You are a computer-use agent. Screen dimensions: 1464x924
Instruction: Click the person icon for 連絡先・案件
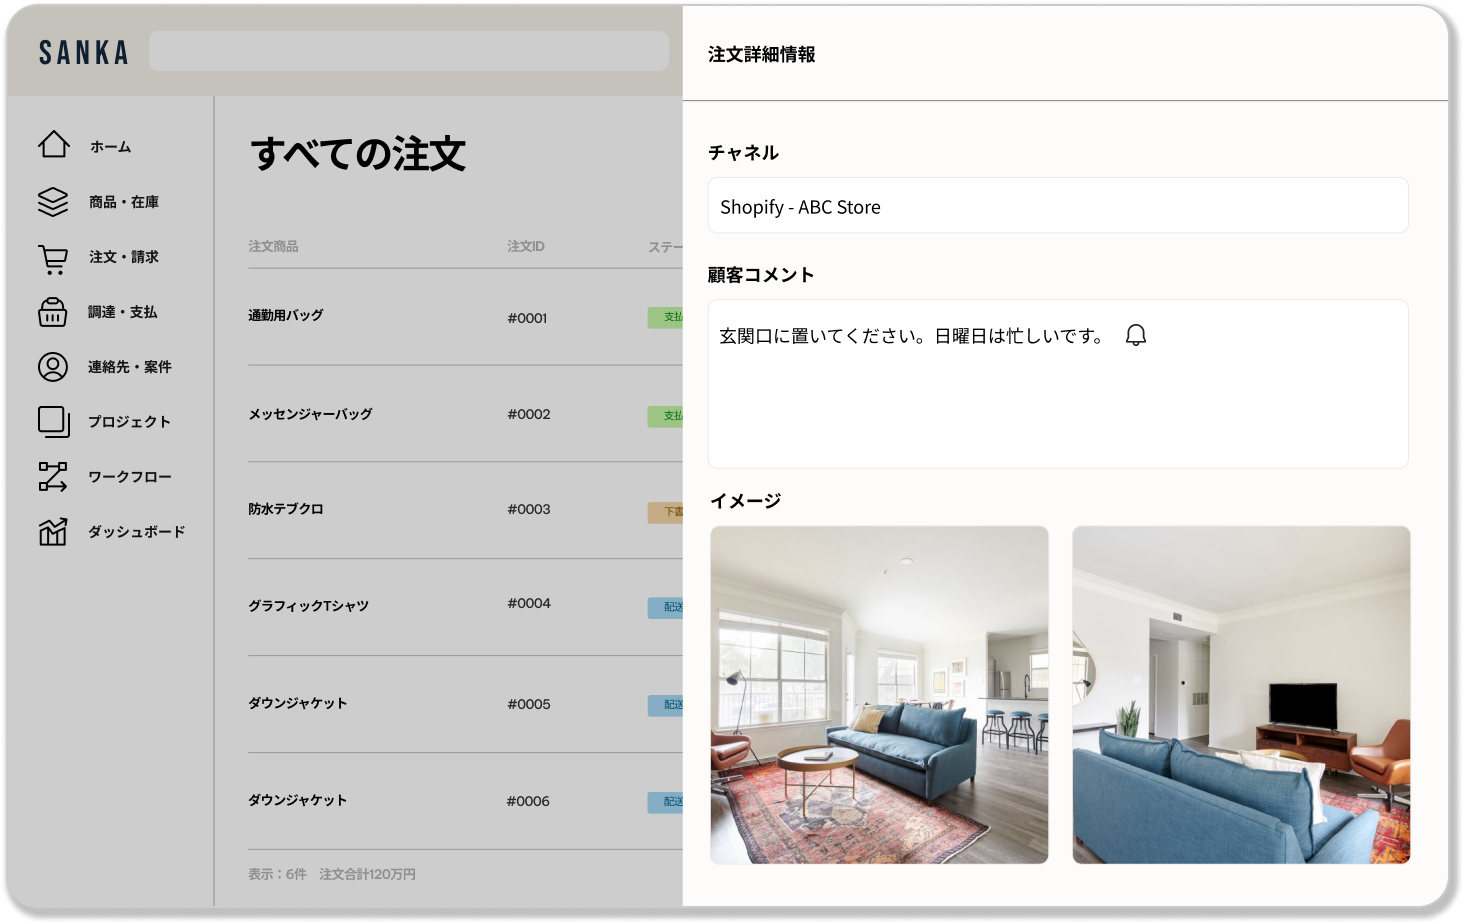click(53, 367)
